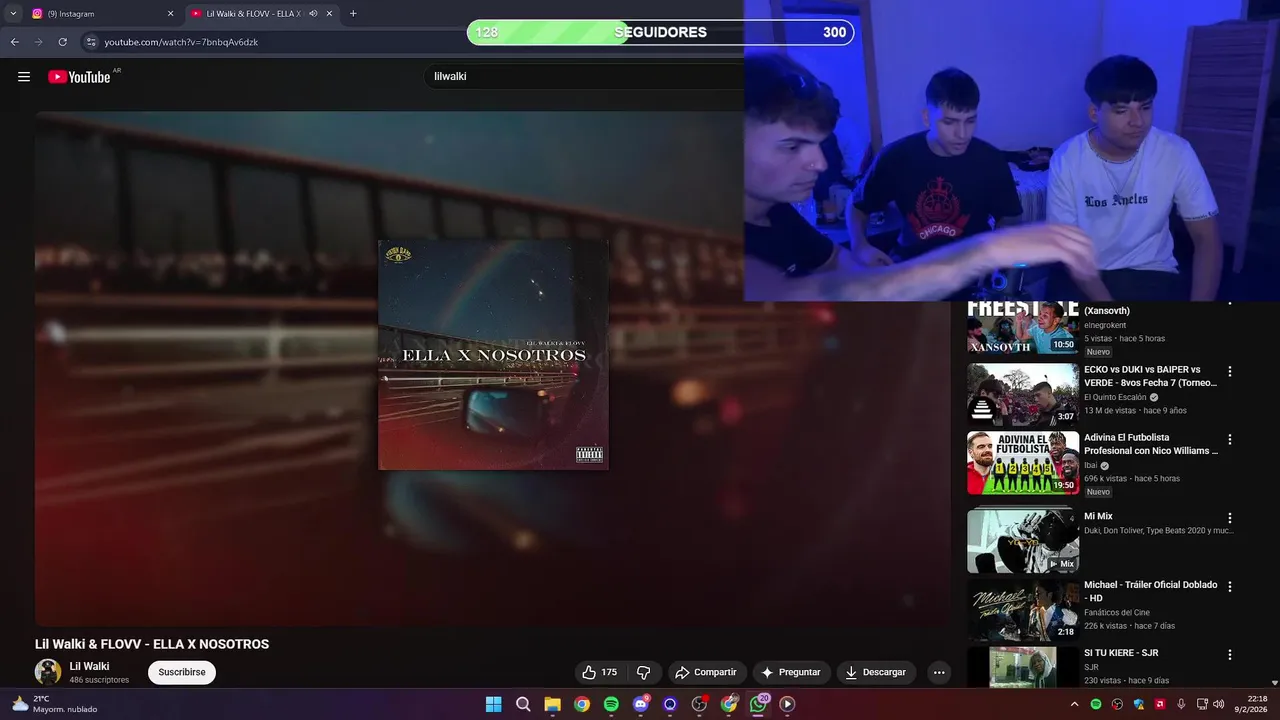This screenshot has width=1280, height=720.
Task: Open File Explorer from the taskbar
Action: pos(552,704)
